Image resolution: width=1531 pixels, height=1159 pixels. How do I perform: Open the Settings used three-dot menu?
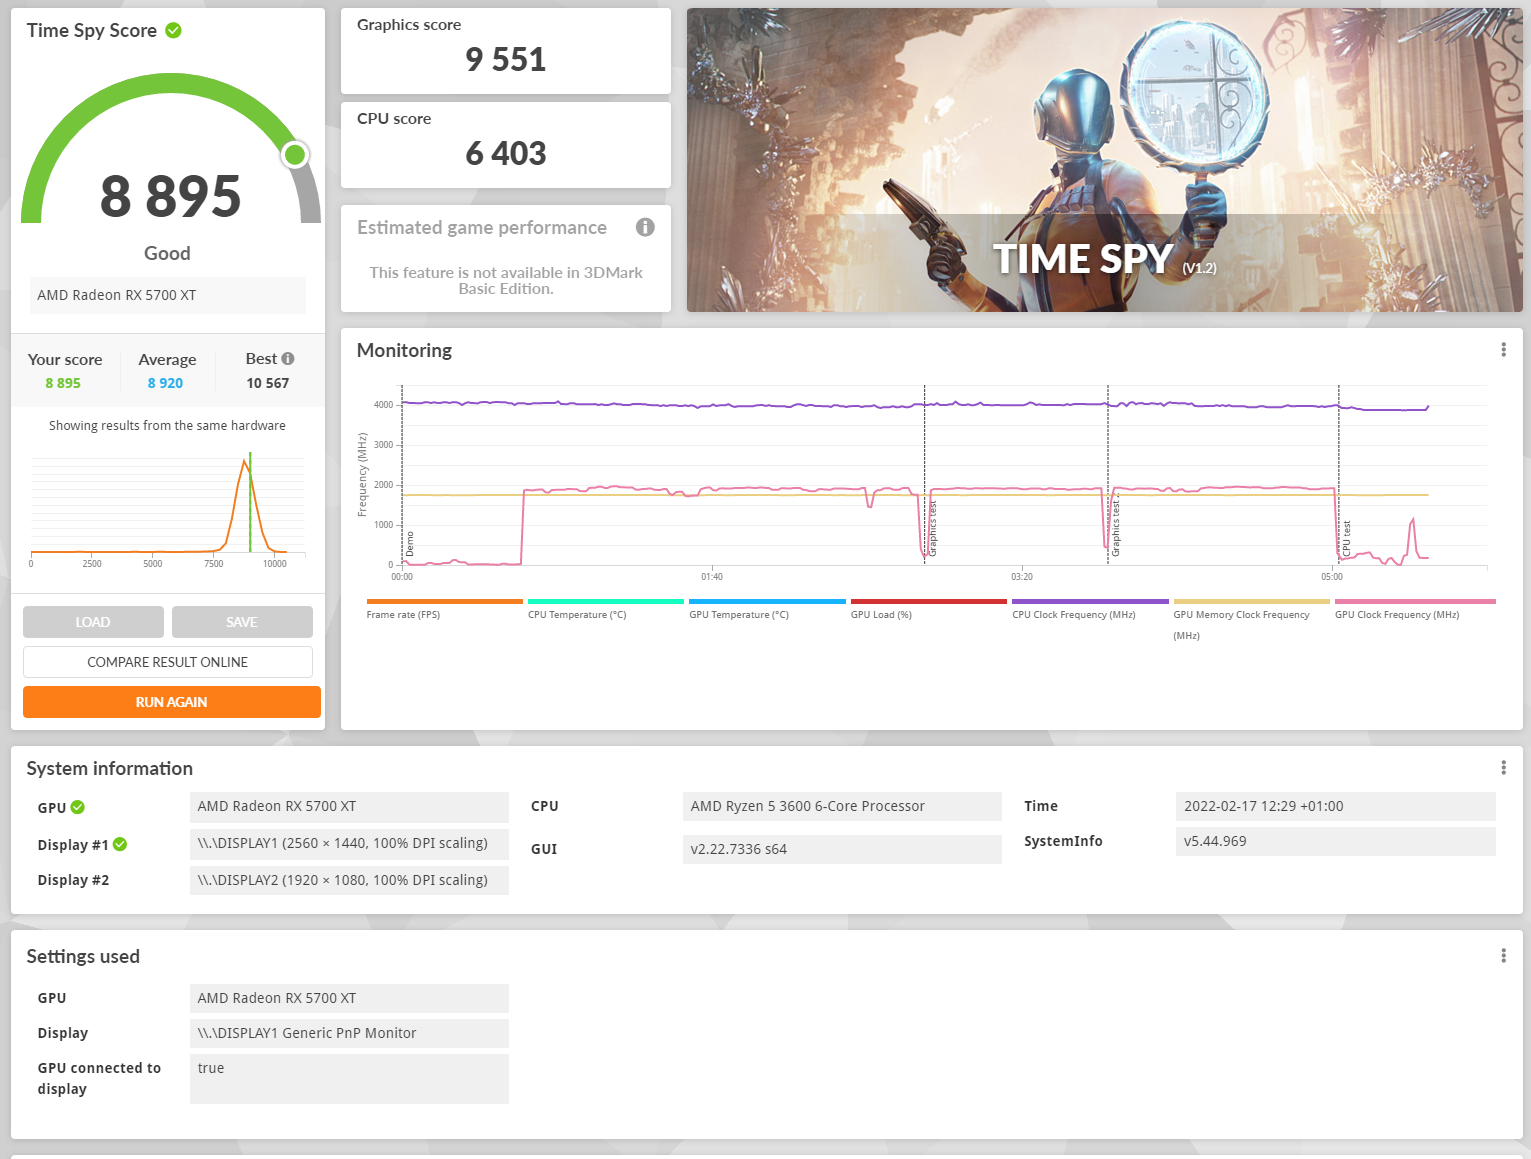pos(1503,956)
